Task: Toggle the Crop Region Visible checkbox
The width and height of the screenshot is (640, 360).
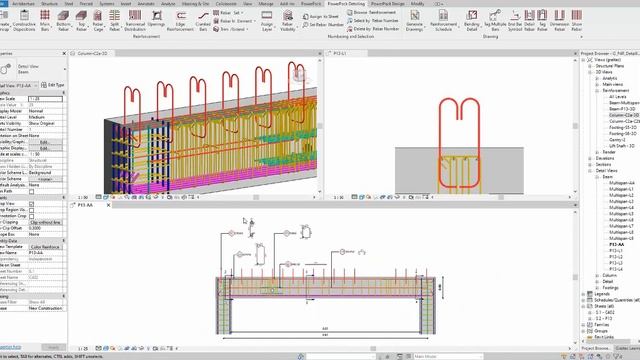Action: coord(31,210)
